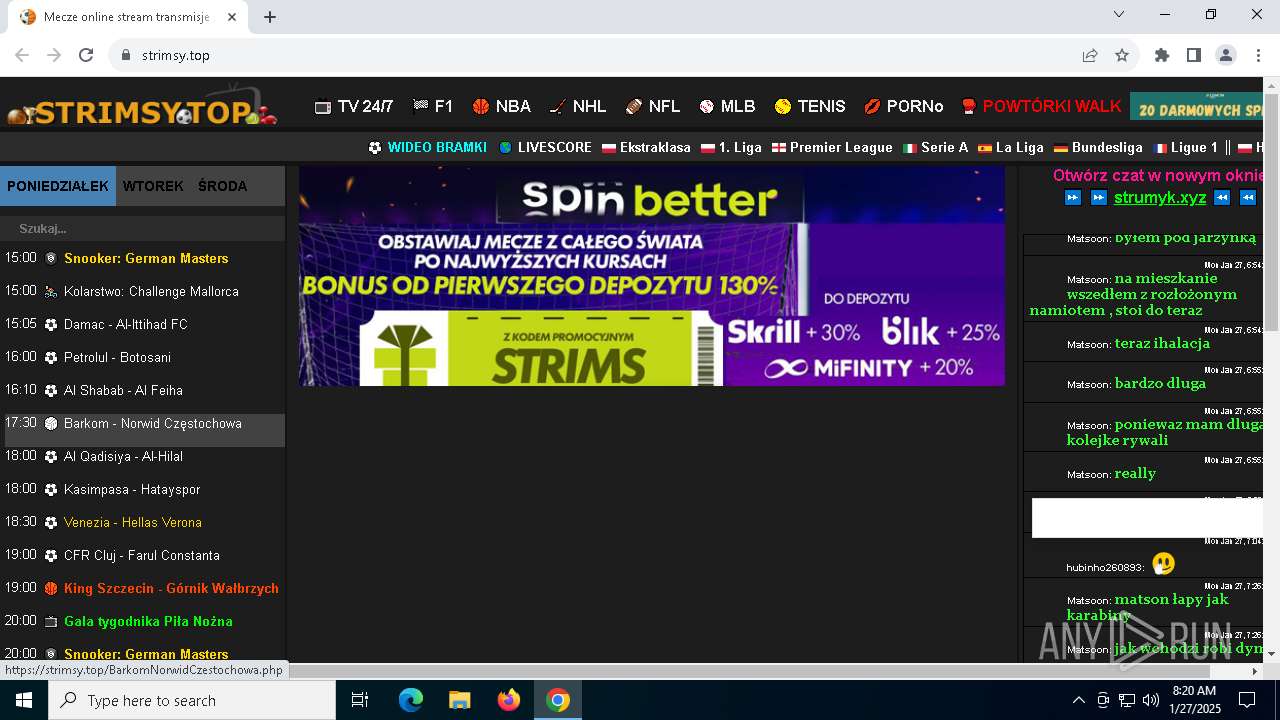Viewport: 1280px width, 720px height.
Task: Open Windows Start menu
Action: click(24, 700)
